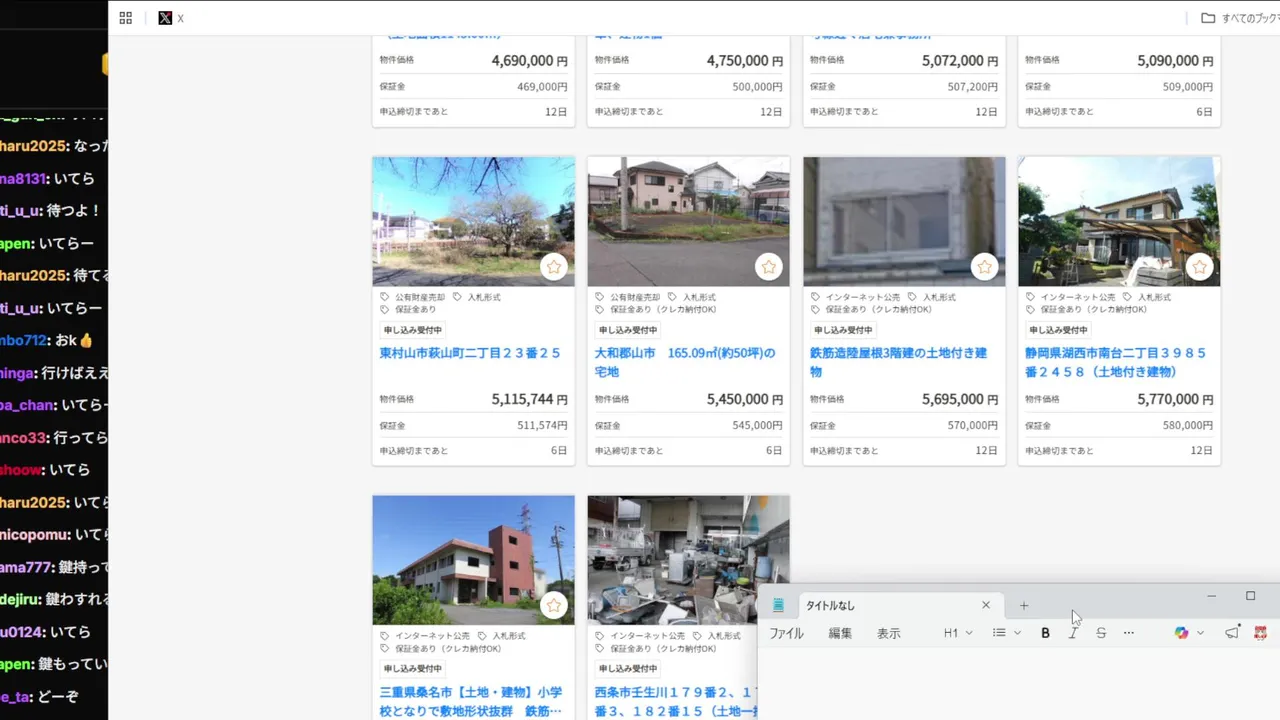Apply bold formatting in Notepad
Image resolution: width=1280 pixels, height=720 pixels.
coord(1046,633)
